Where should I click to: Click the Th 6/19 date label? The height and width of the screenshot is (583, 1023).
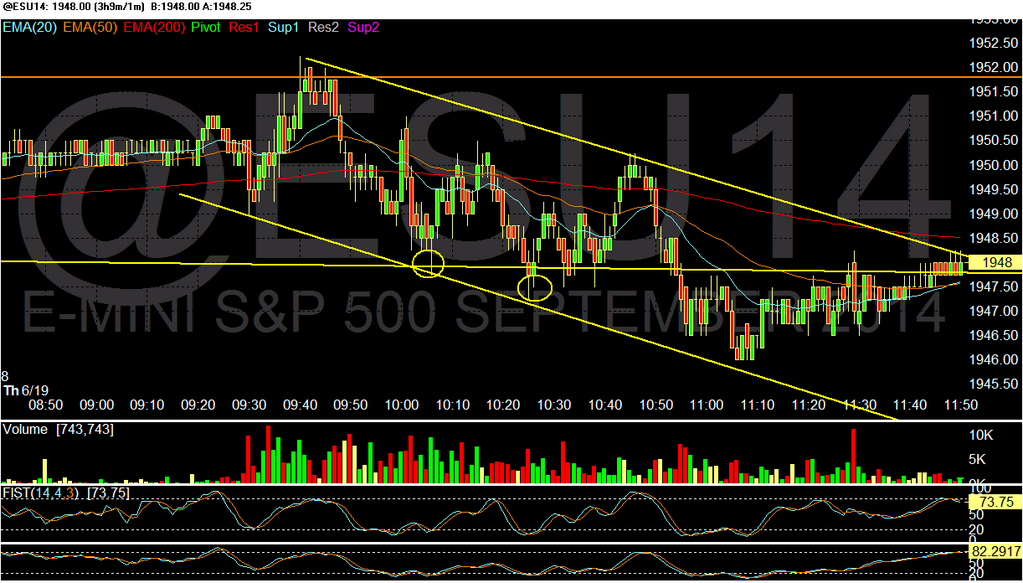[x=25, y=391]
